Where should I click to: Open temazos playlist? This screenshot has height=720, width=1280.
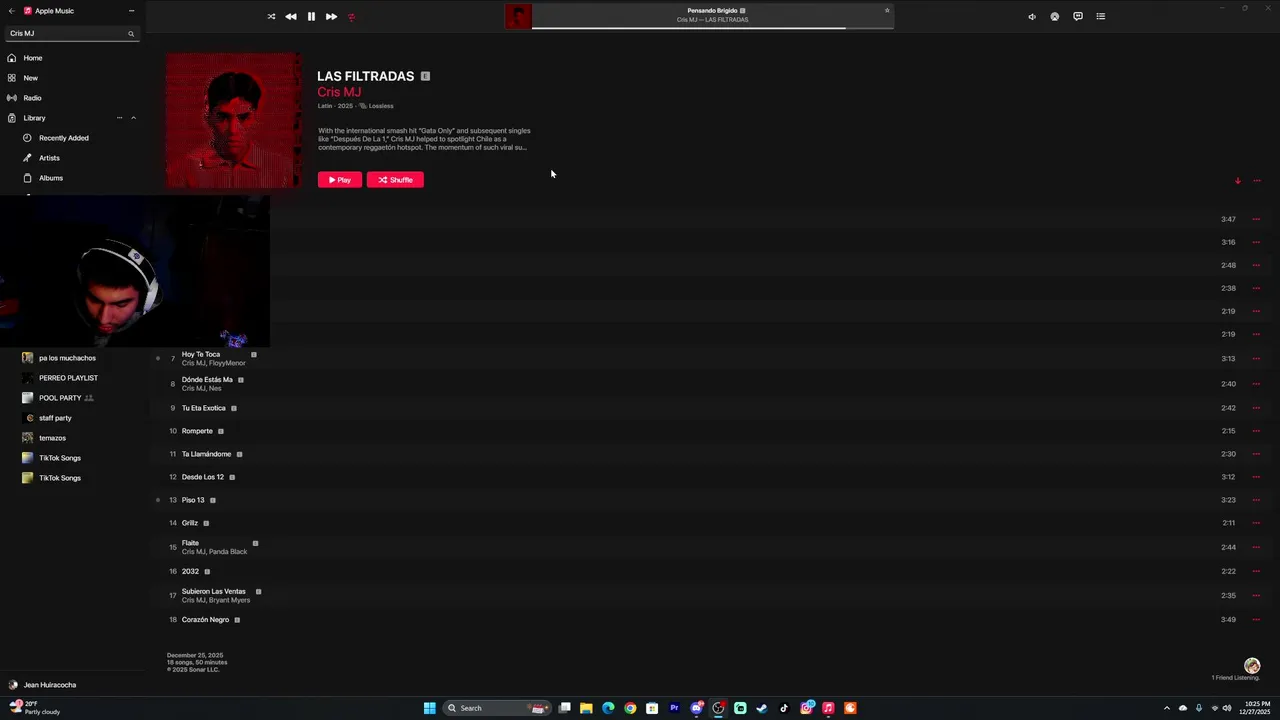52,438
